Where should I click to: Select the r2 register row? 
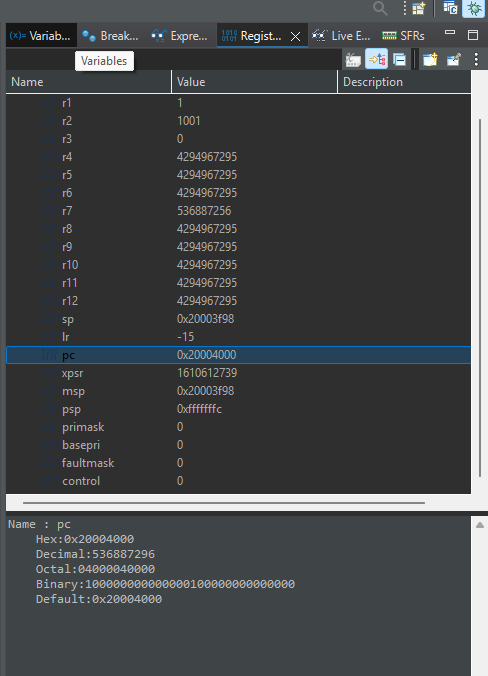coord(238,121)
